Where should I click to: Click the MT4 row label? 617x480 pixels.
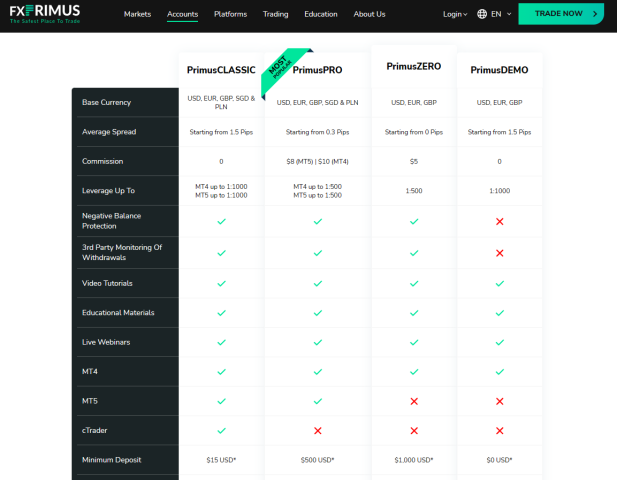coord(90,371)
